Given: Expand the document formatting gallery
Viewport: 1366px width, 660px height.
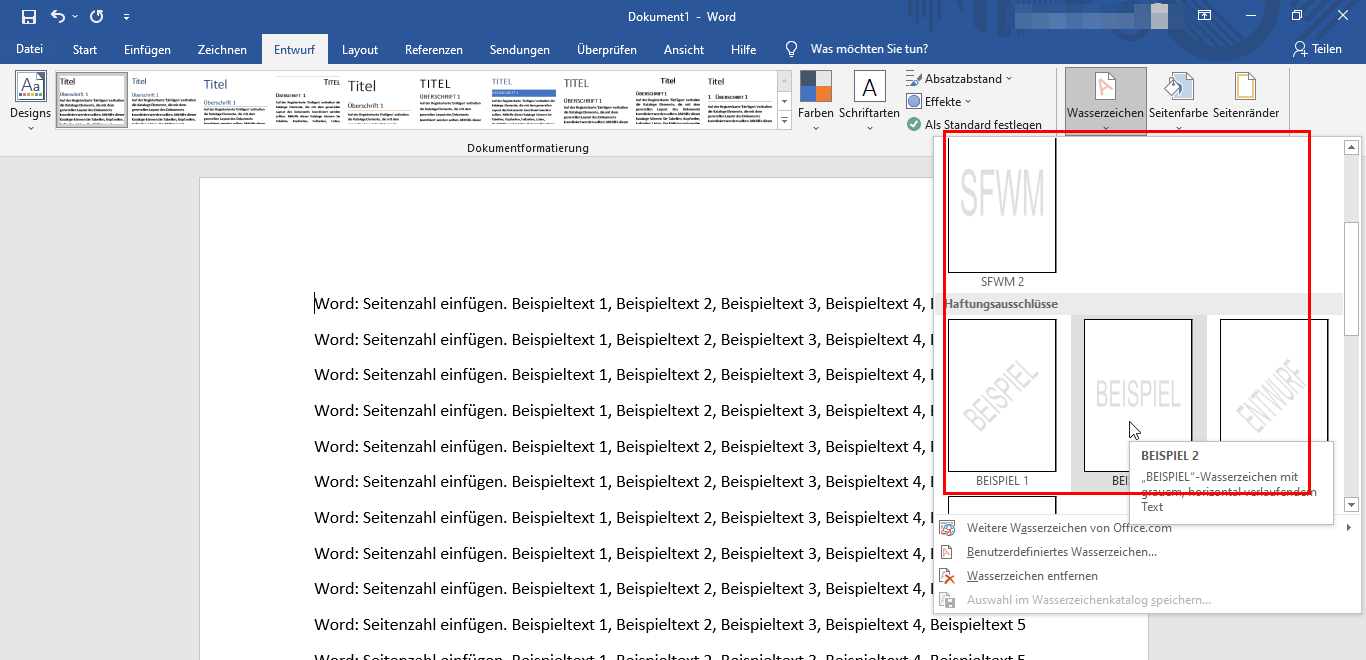Looking at the screenshot, I should pos(784,122).
